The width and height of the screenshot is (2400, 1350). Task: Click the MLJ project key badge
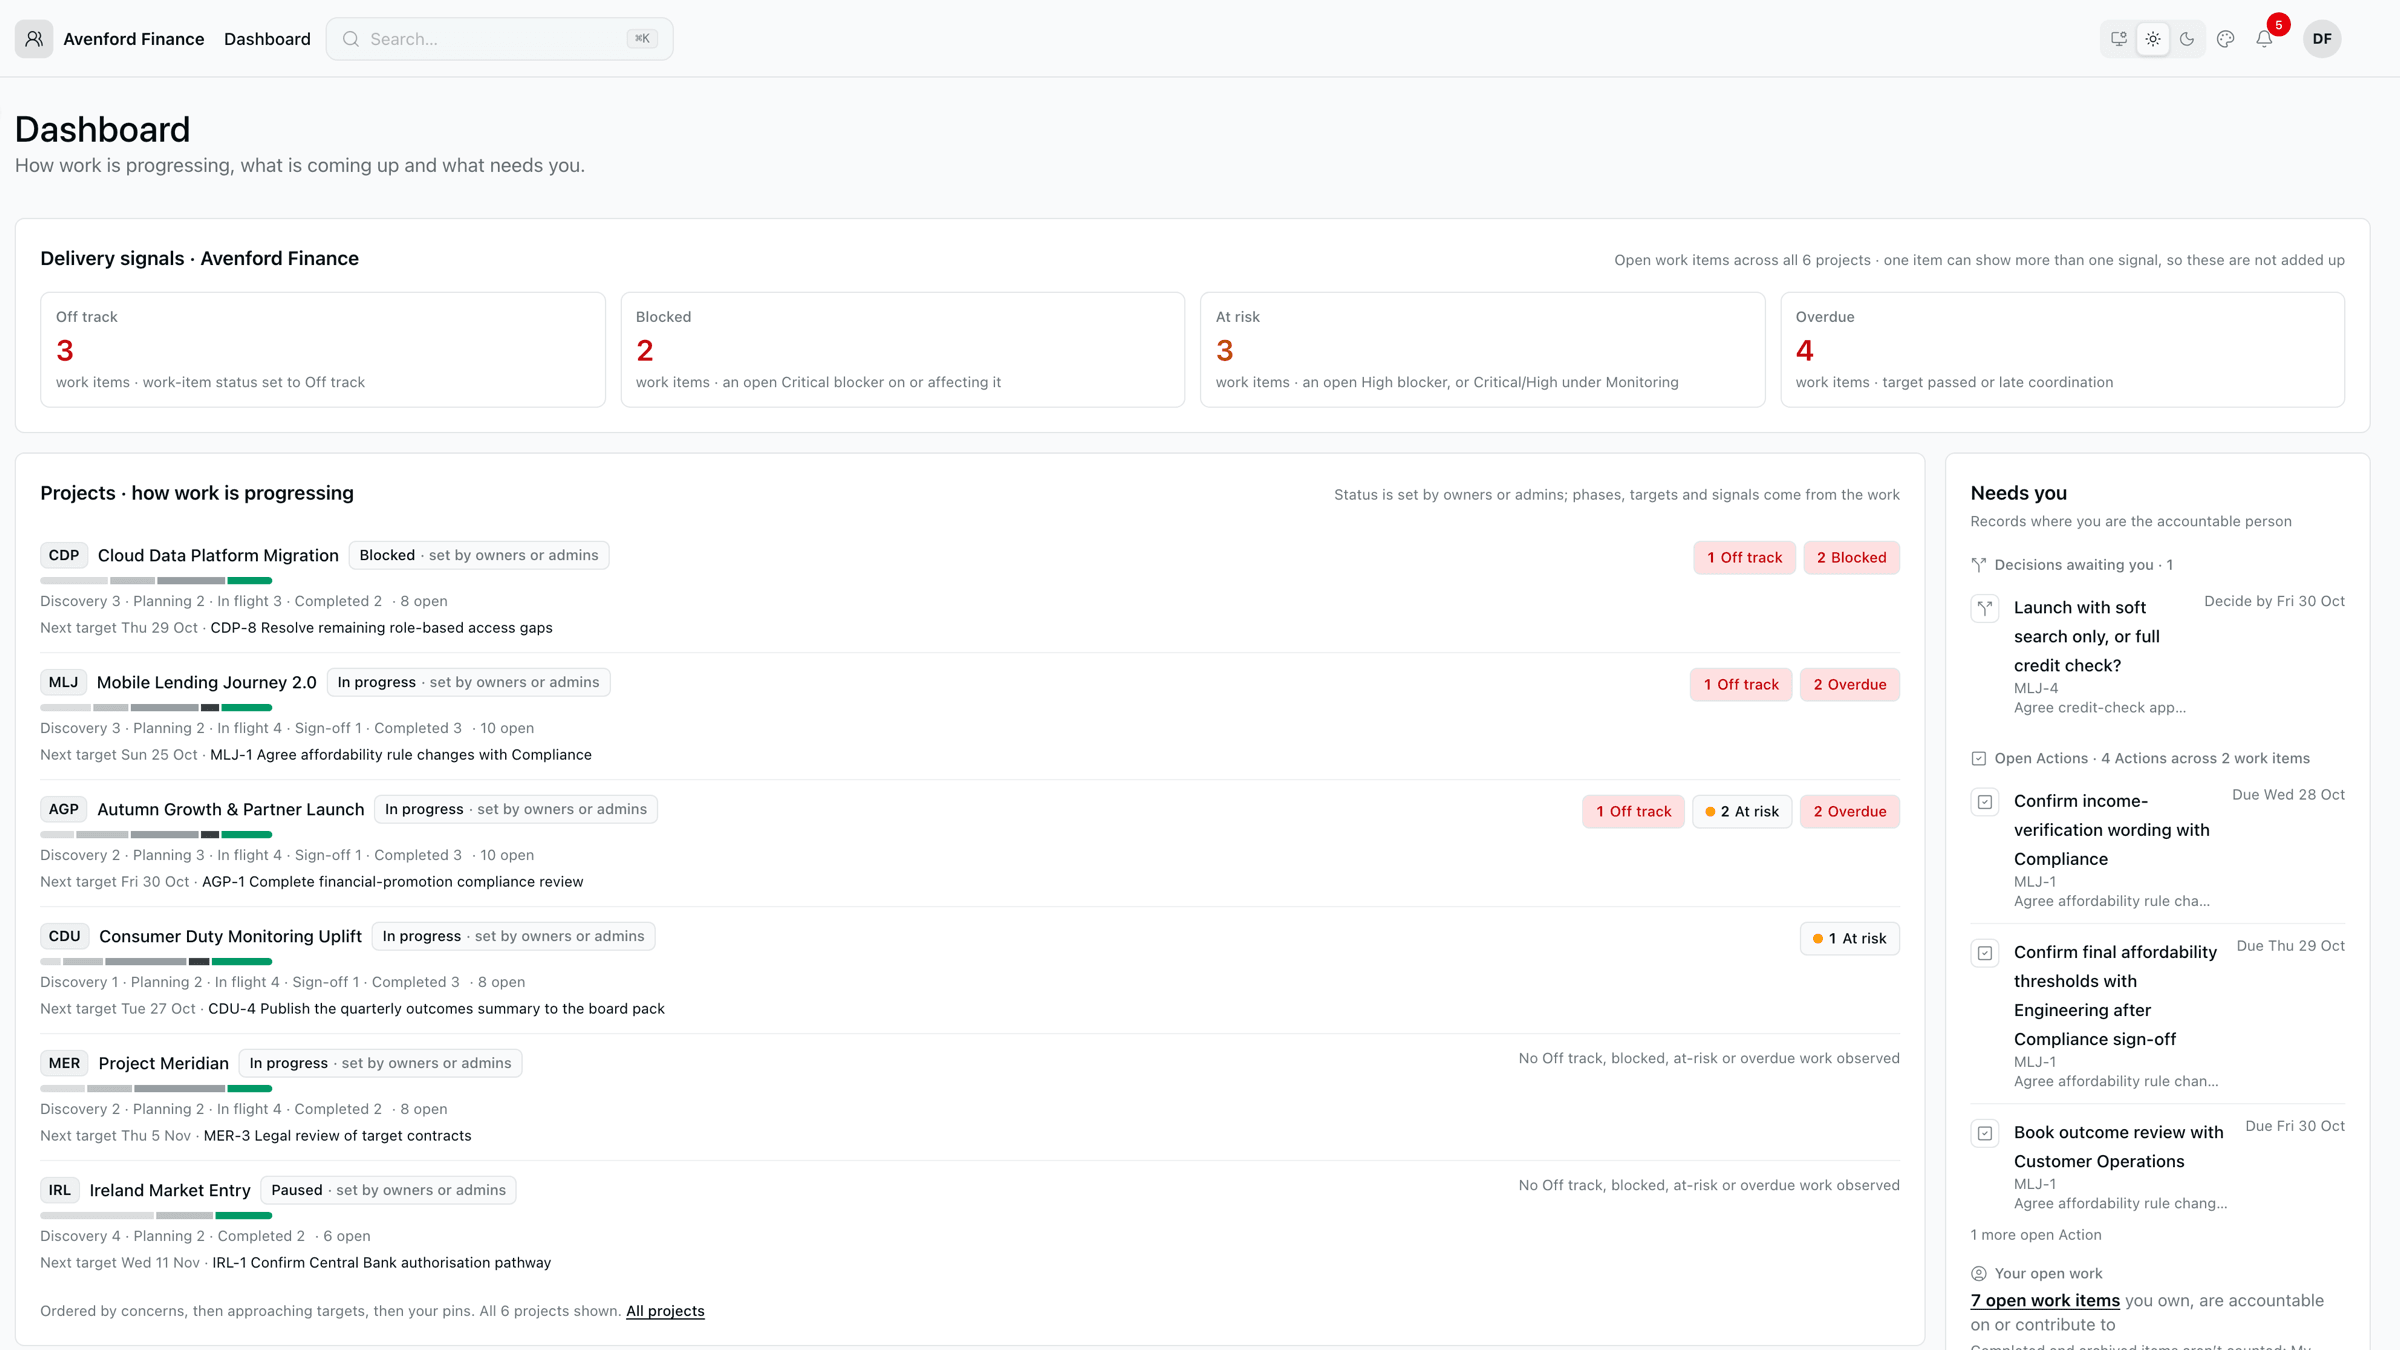click(63, 683)
